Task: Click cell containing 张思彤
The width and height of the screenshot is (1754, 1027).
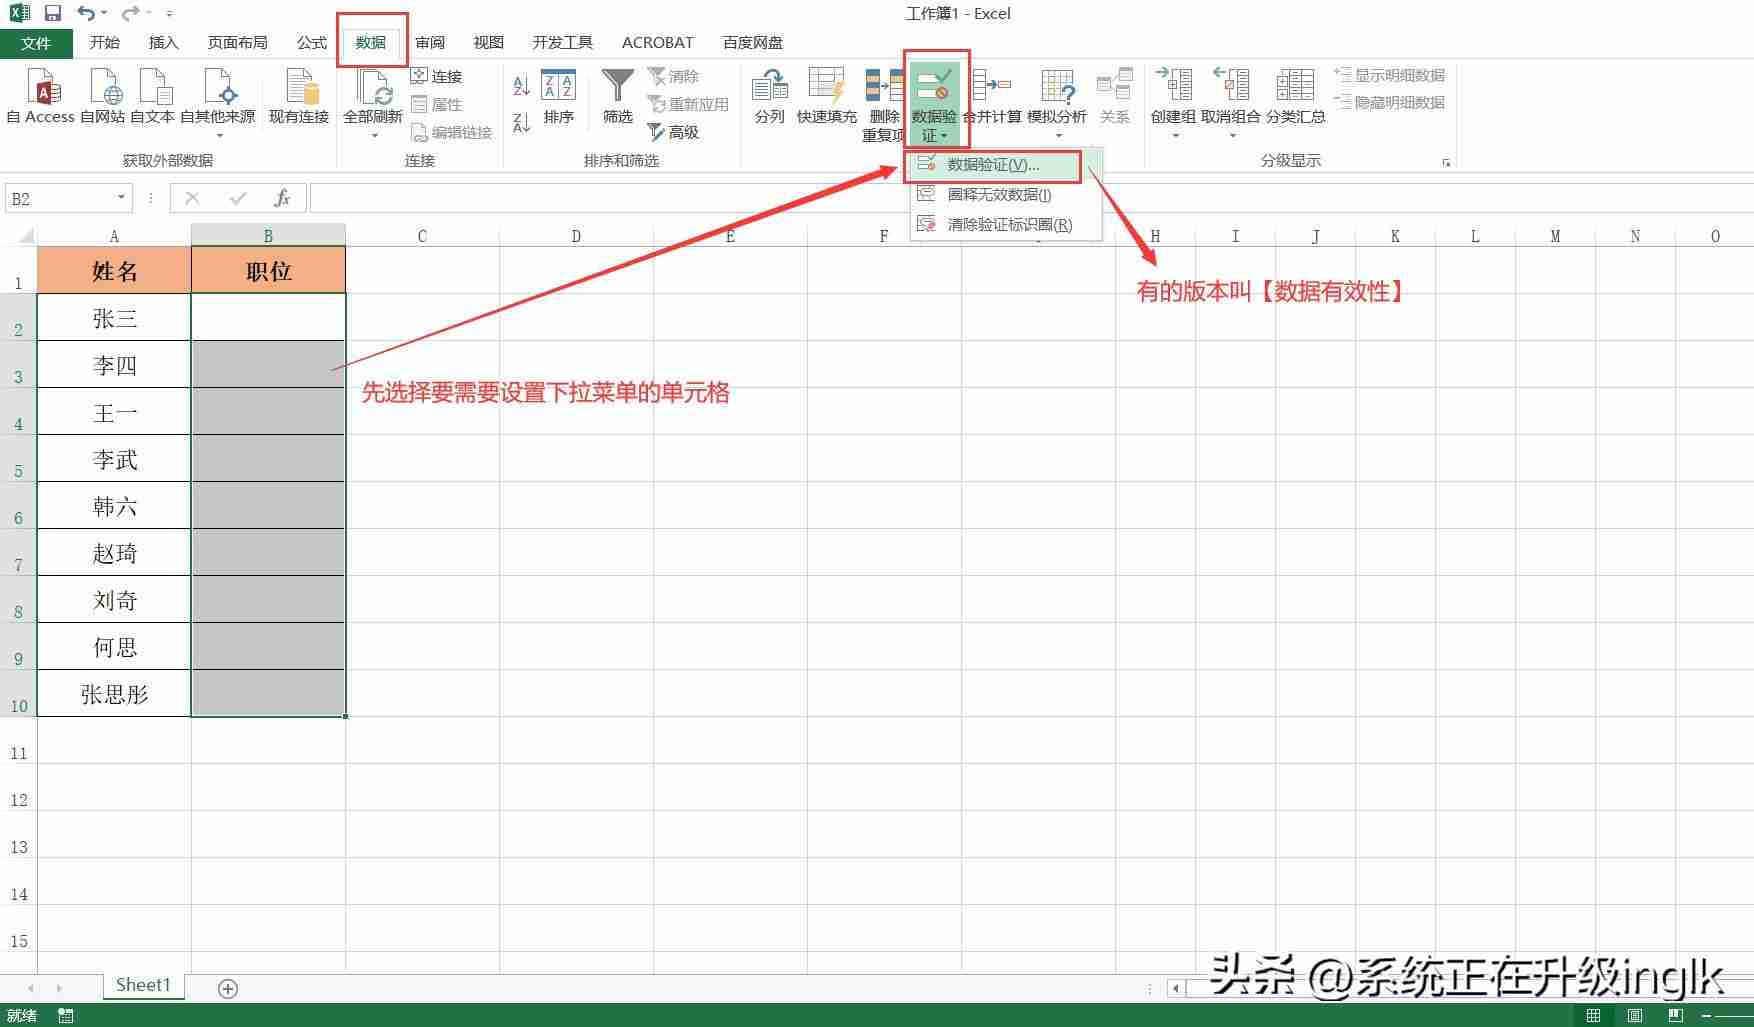Action: coord(114,694)
